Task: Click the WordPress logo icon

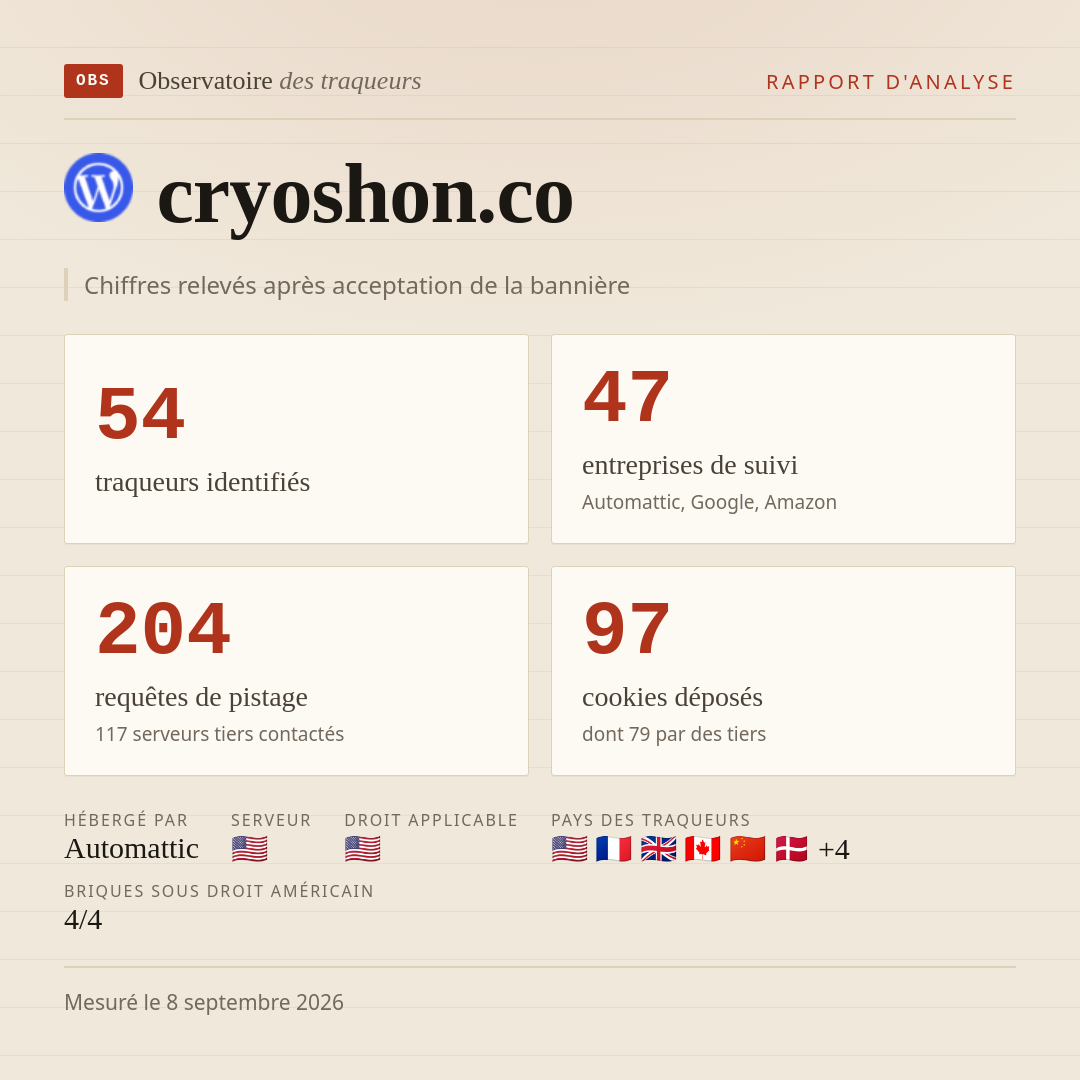Action: pyautogui.click(x=98, y=187)
